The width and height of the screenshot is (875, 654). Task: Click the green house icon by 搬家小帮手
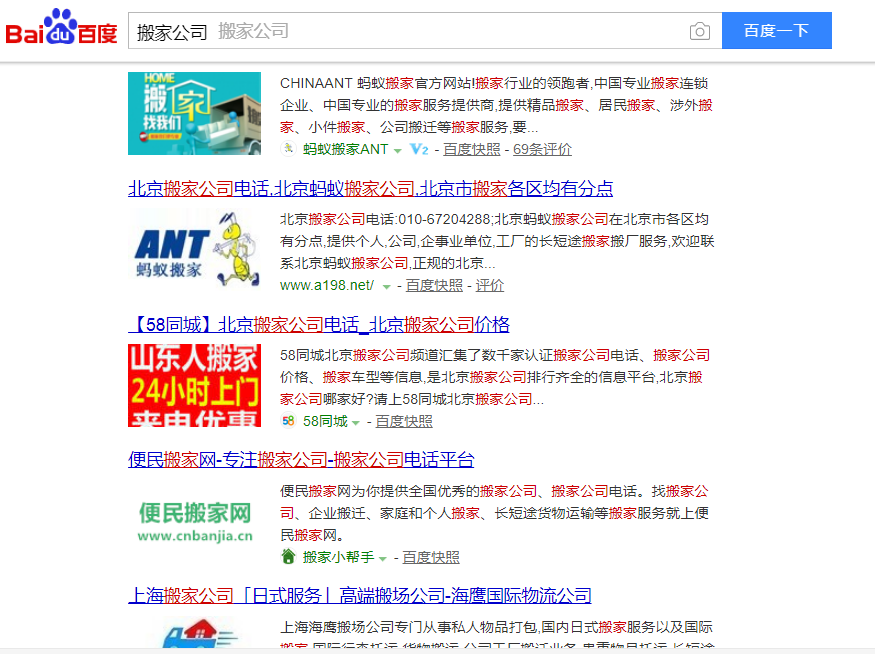tap(288, 557)
